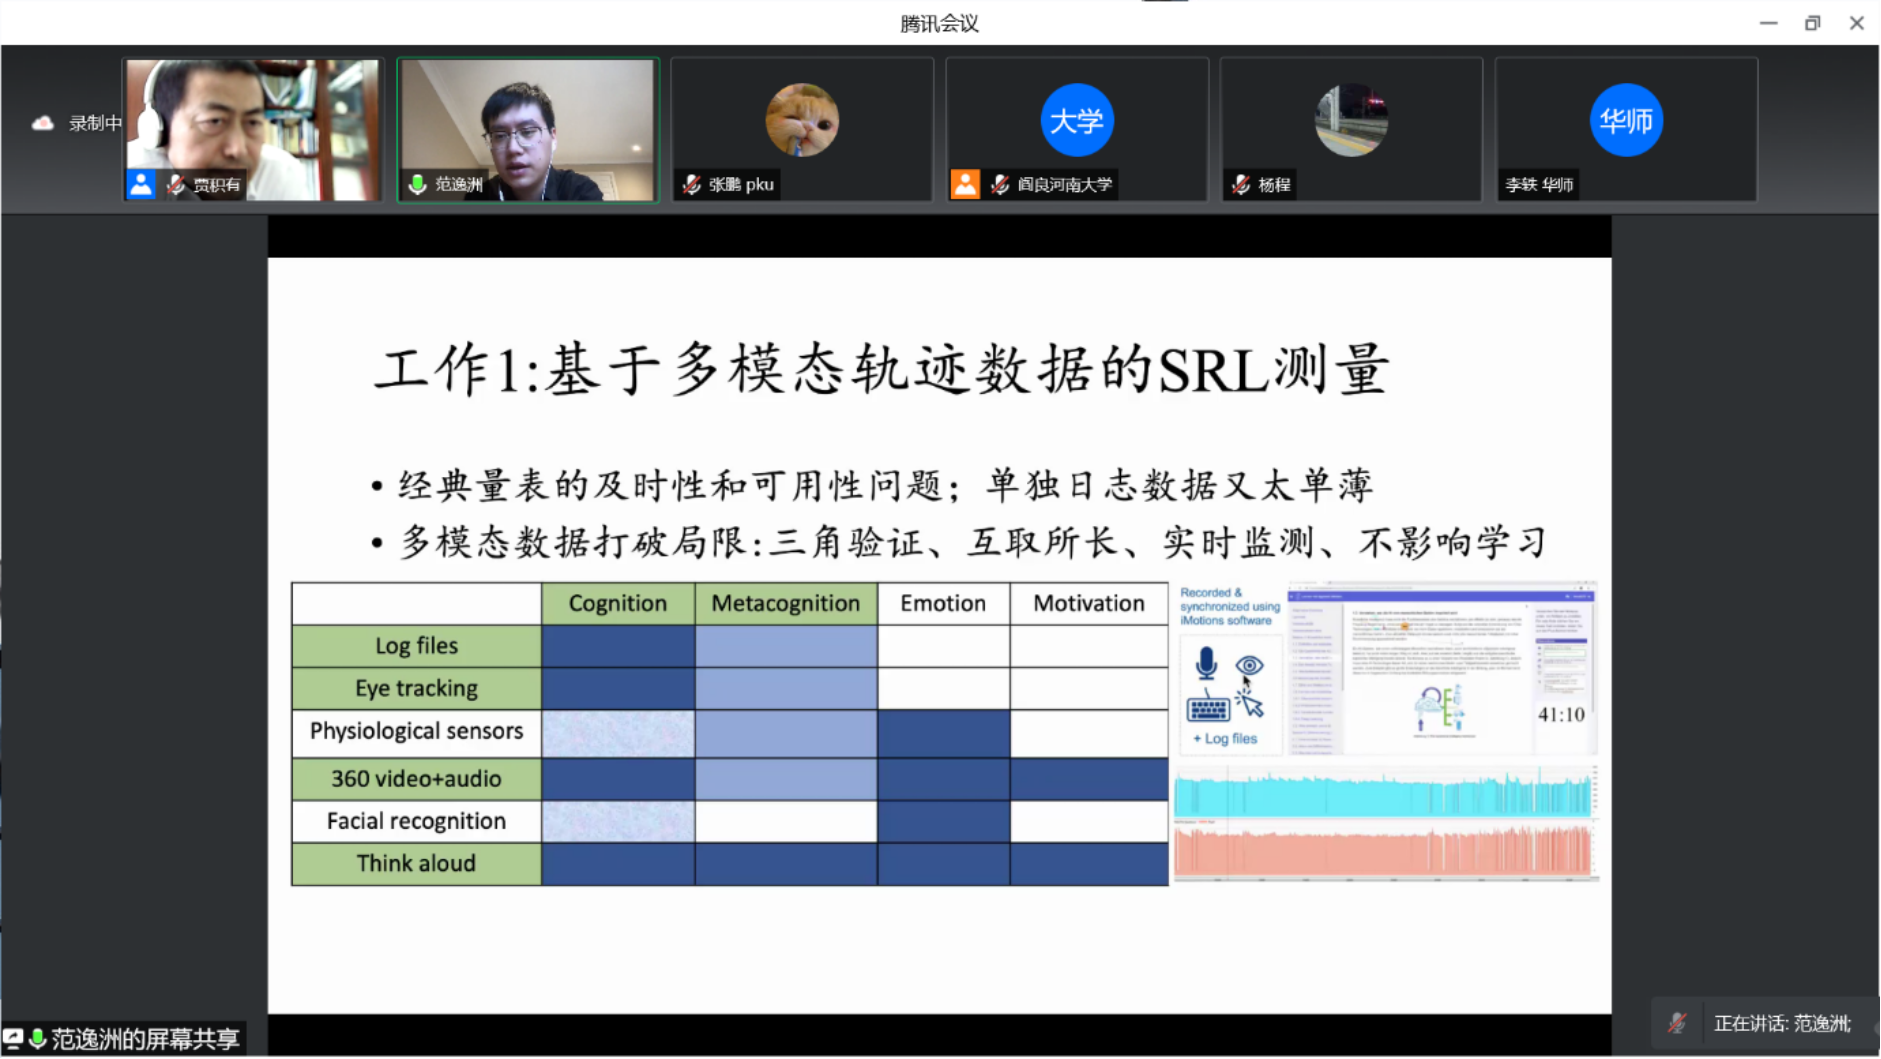Click 杨程's muted microphone icon
Image resolution: width=1881 pixels, height=1059 pixels.
(1241, 184)
